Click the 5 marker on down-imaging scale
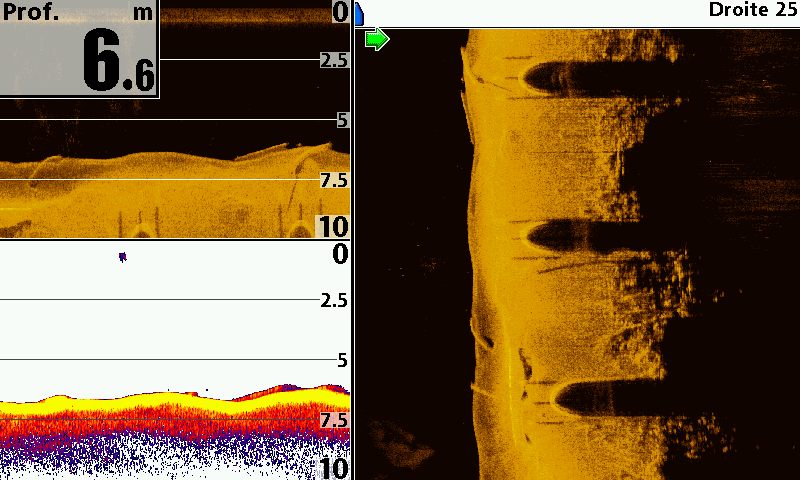This screenshot has height=480, width=800. [342, 120]
